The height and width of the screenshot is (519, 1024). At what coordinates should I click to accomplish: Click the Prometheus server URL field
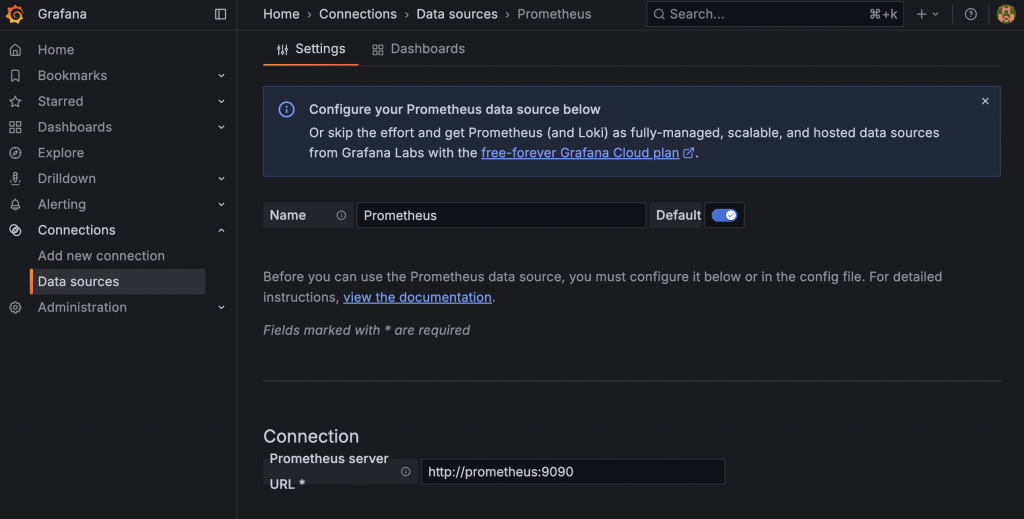[x=572, y=472]
